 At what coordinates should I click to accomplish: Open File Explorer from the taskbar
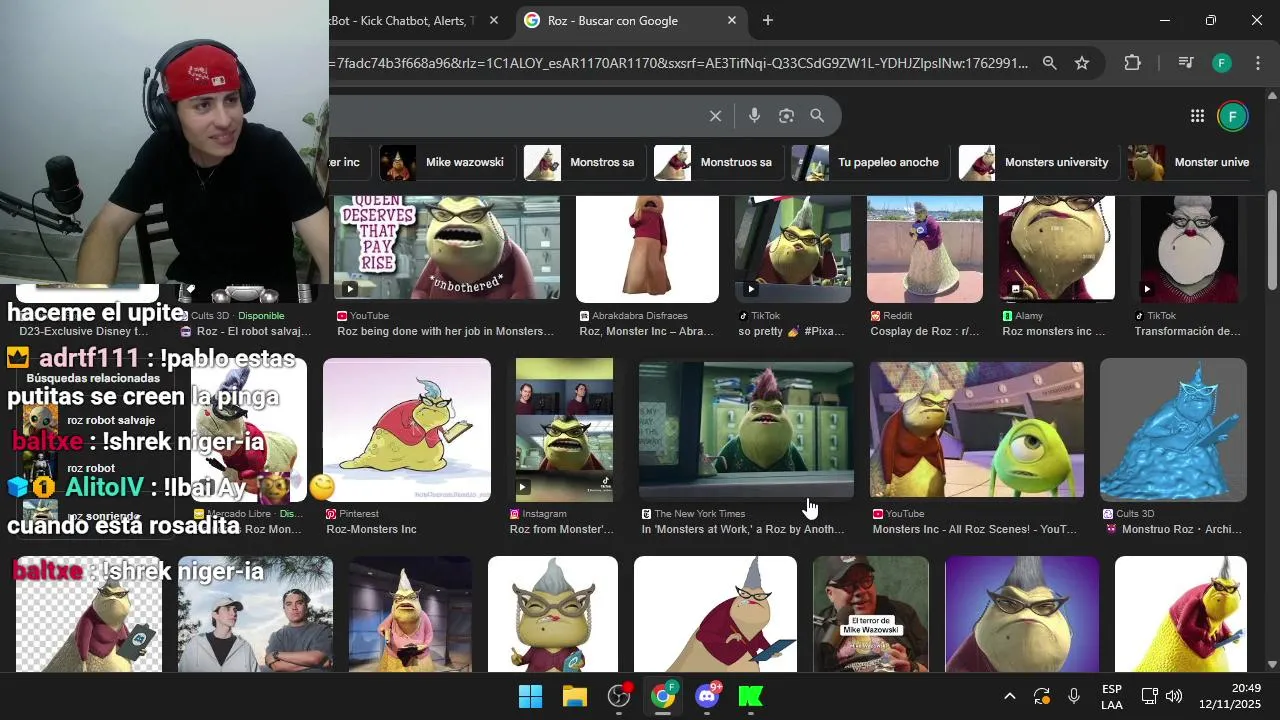(574, 696)
